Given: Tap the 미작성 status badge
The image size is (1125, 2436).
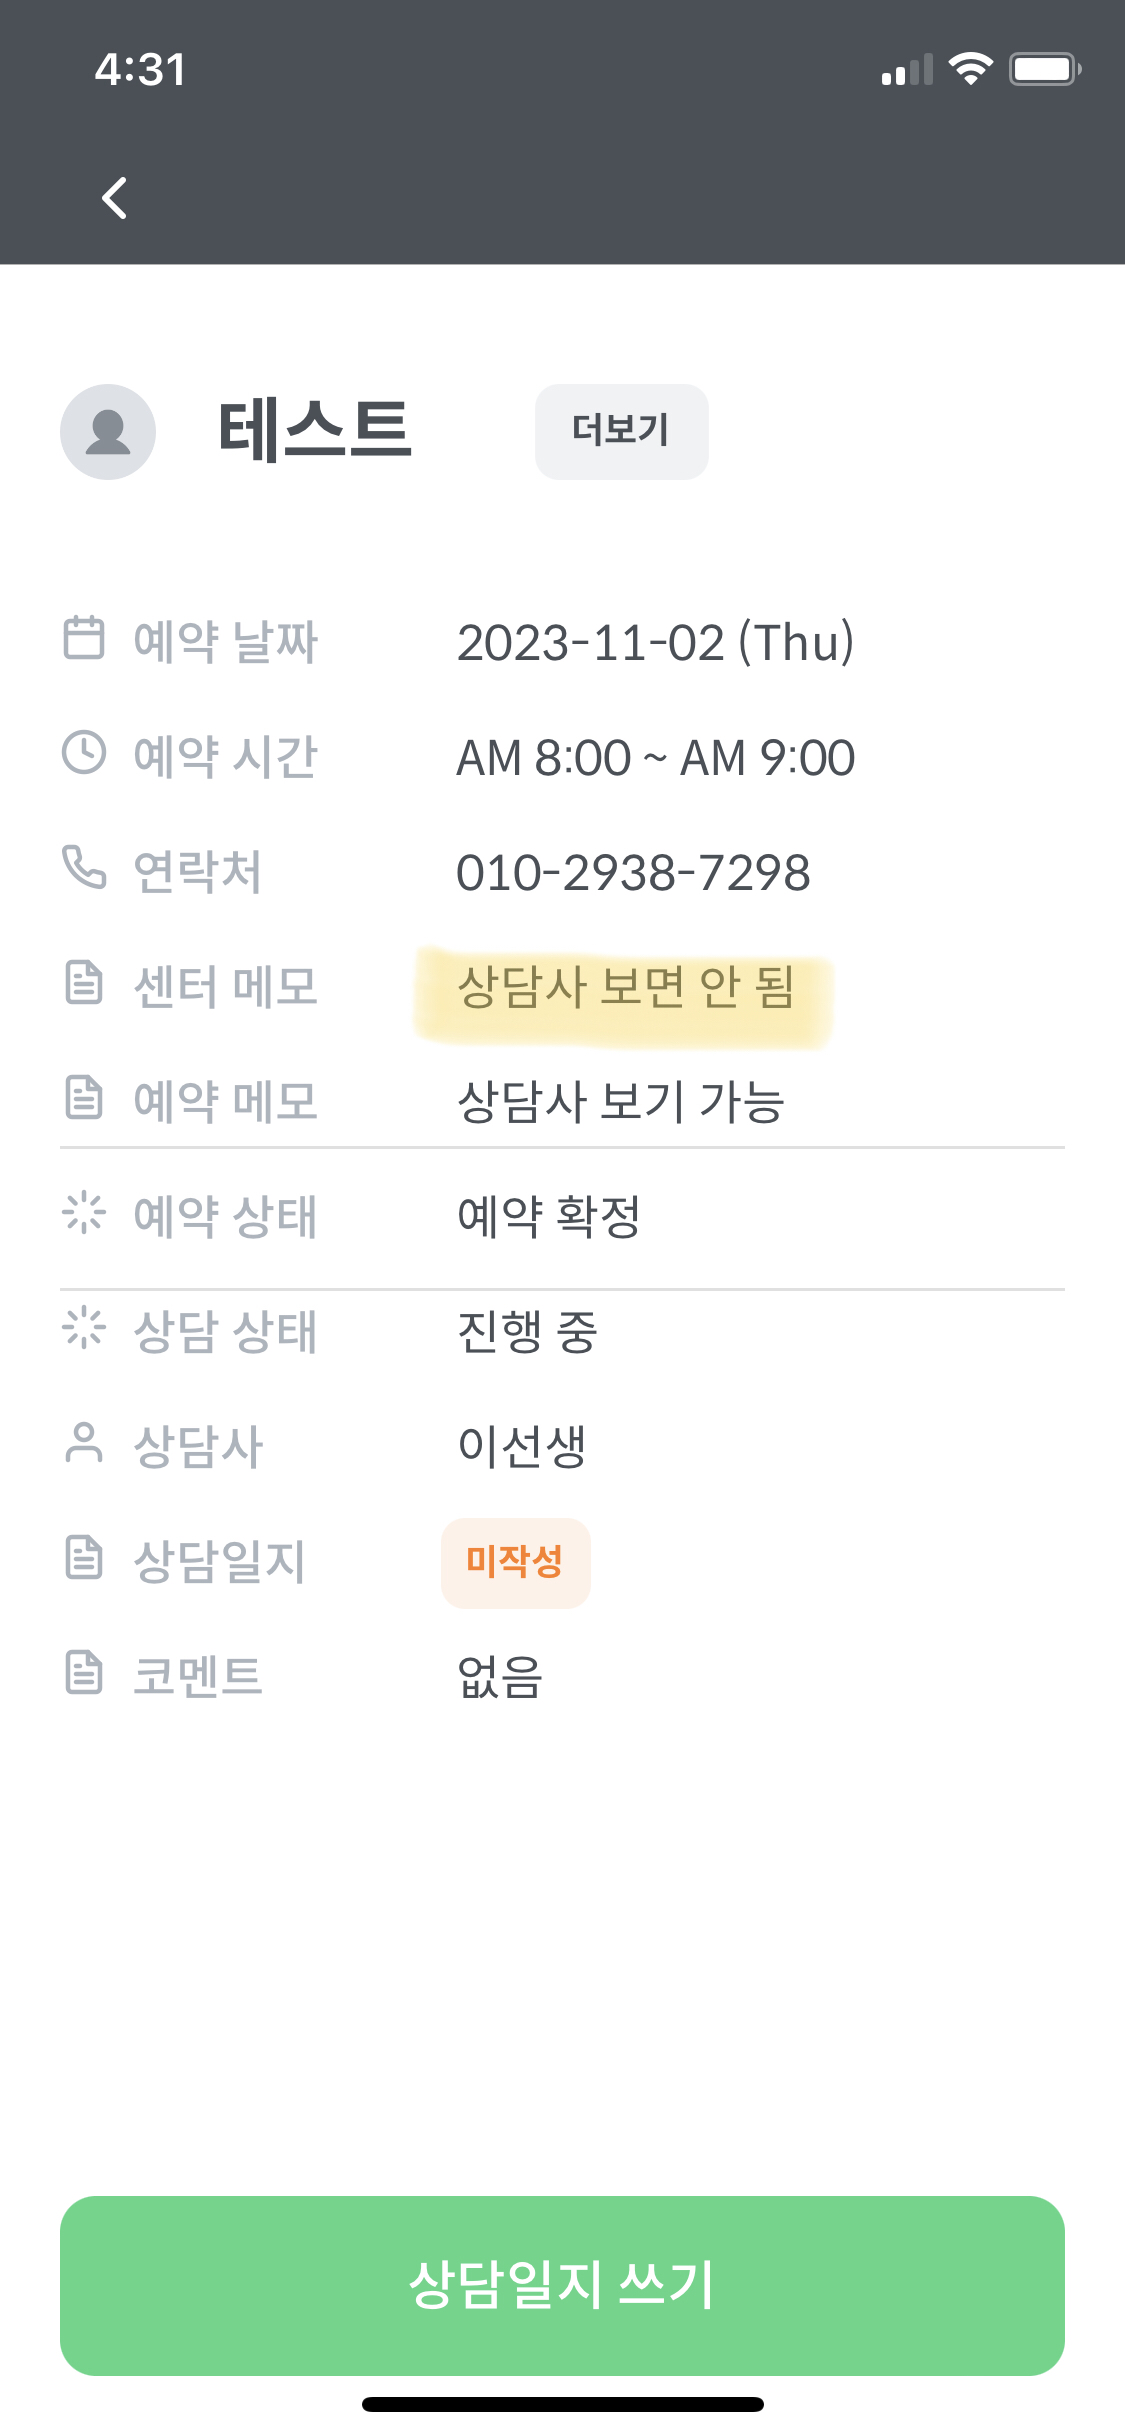Looking at the screenshot, I should (515, 1562).
